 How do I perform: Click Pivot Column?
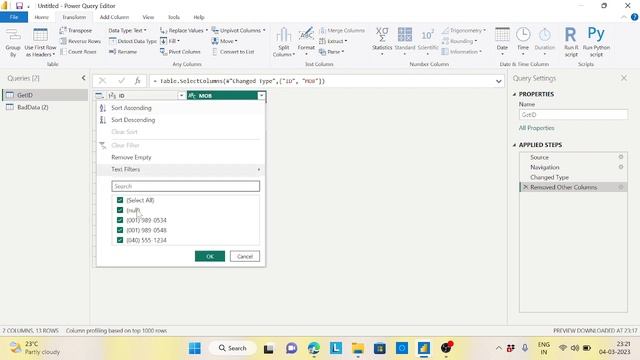[180, 52]
